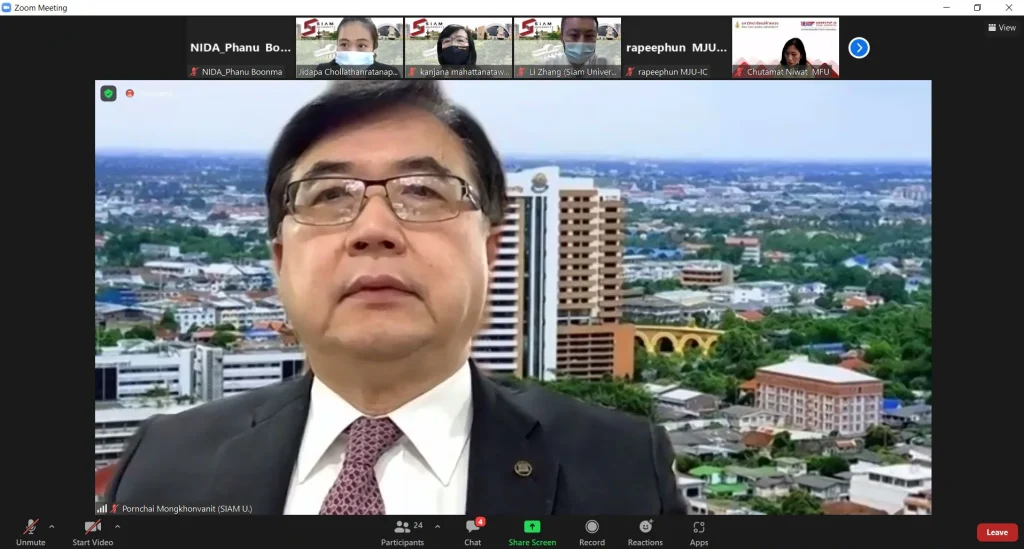1024x549 pixels.
Task: Click the network signal bars icon
Action: click(102, 509)
